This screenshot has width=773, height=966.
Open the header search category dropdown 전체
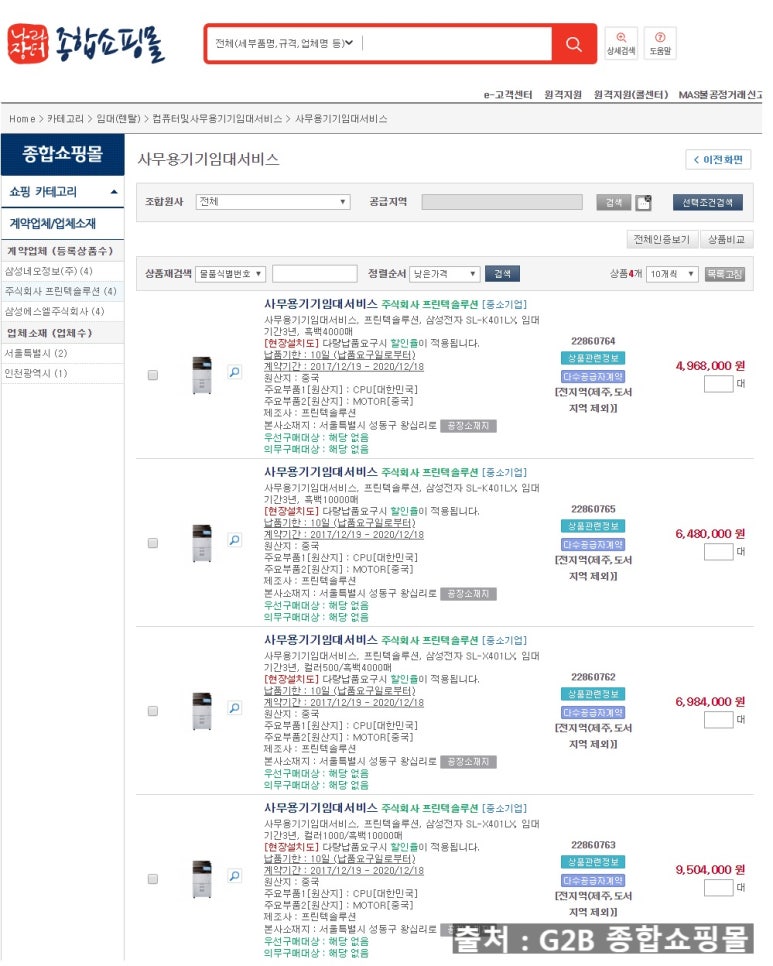pos(284,43)
